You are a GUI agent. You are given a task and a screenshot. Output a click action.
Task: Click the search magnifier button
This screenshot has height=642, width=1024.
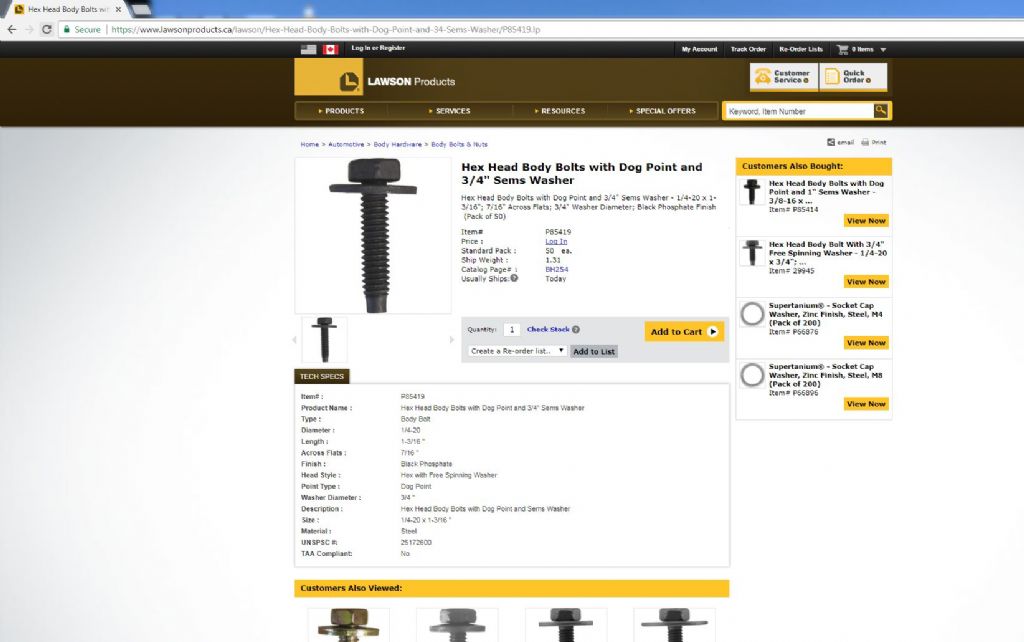pyautogui.click(x=881, y=110)
